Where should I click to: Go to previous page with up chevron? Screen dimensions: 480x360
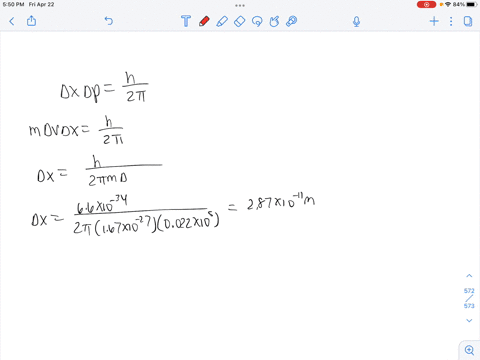[469, 276]
